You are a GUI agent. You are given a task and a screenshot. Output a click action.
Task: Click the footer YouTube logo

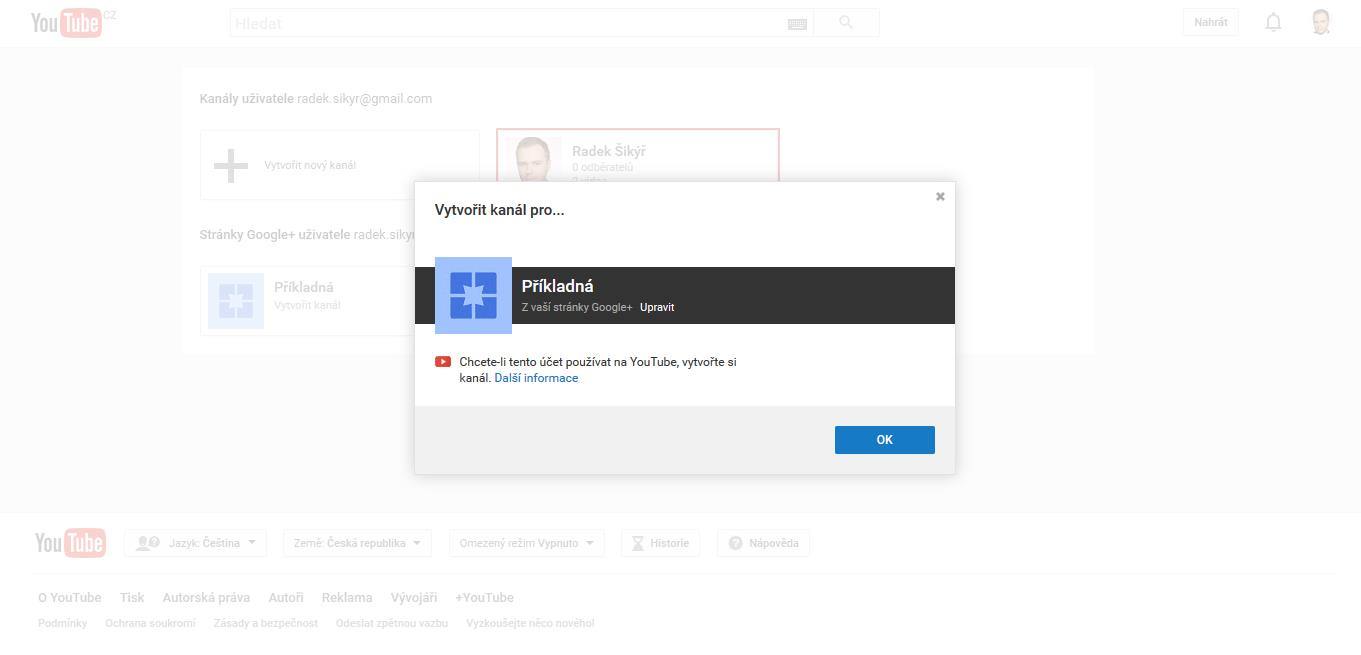pos(70,543)
